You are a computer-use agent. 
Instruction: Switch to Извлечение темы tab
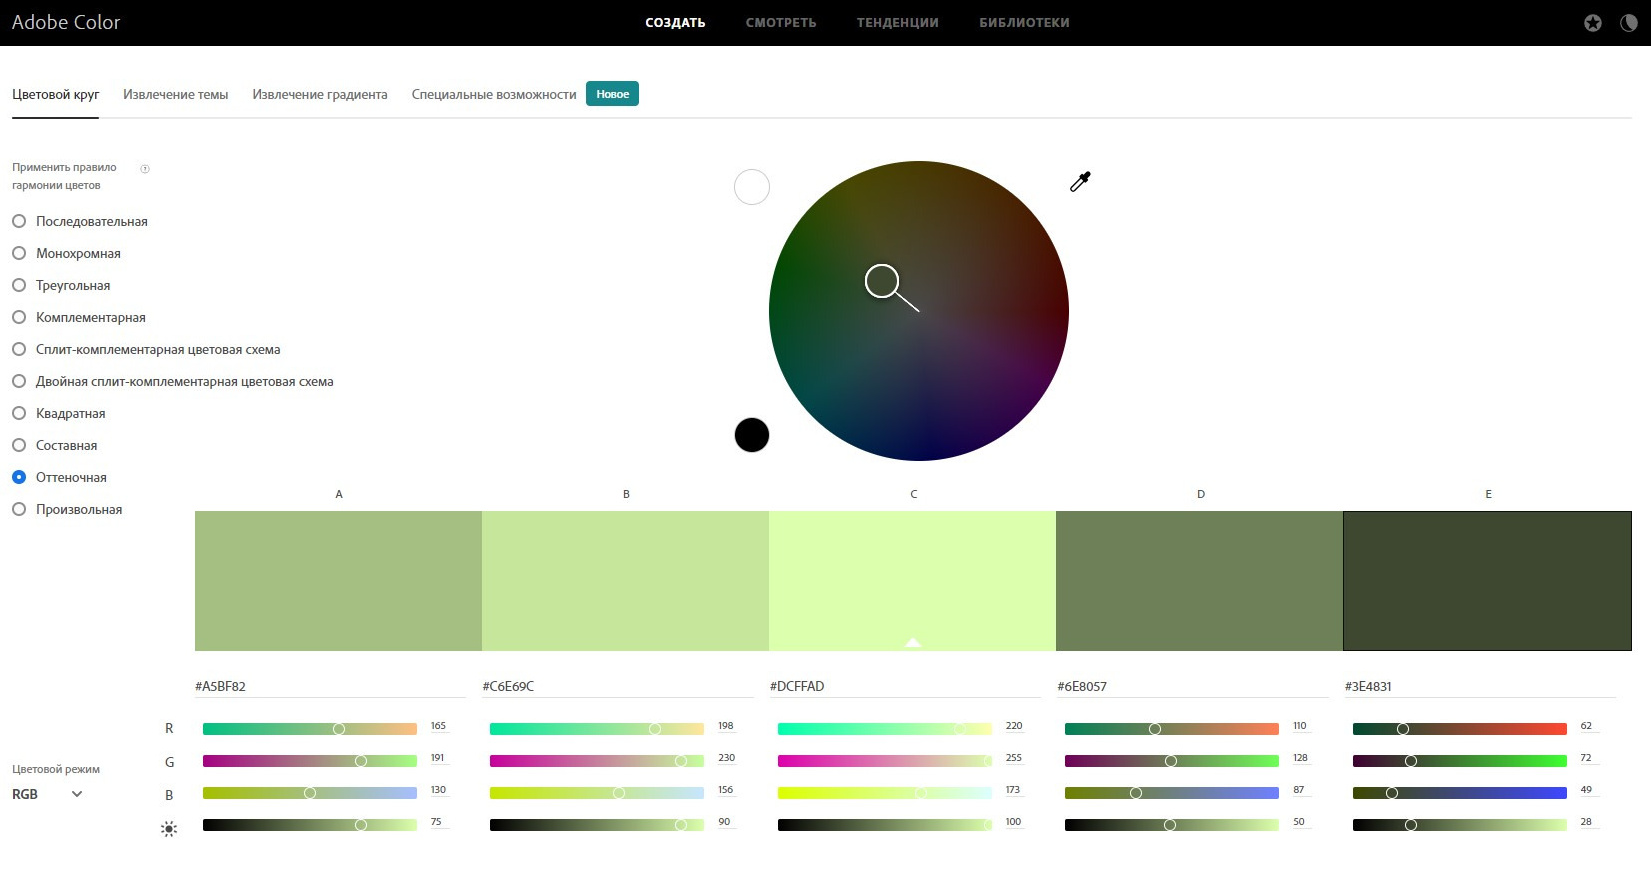point(175,94)
